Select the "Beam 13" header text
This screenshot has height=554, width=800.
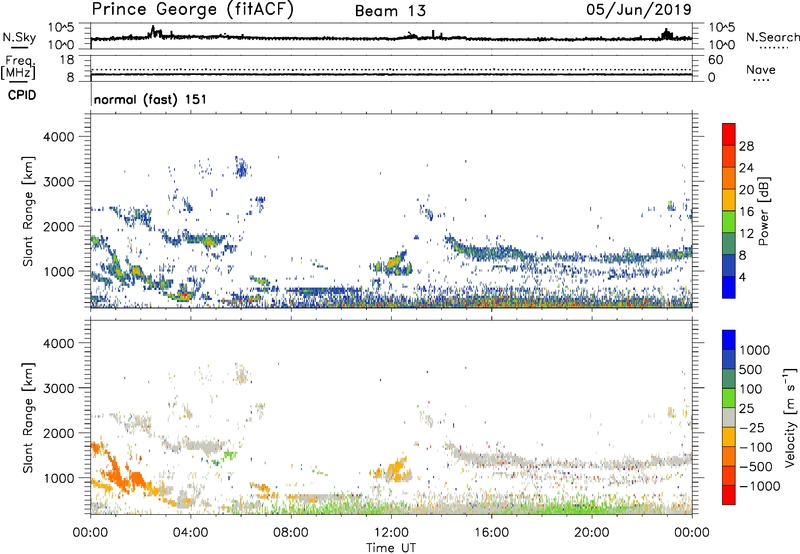390,11
